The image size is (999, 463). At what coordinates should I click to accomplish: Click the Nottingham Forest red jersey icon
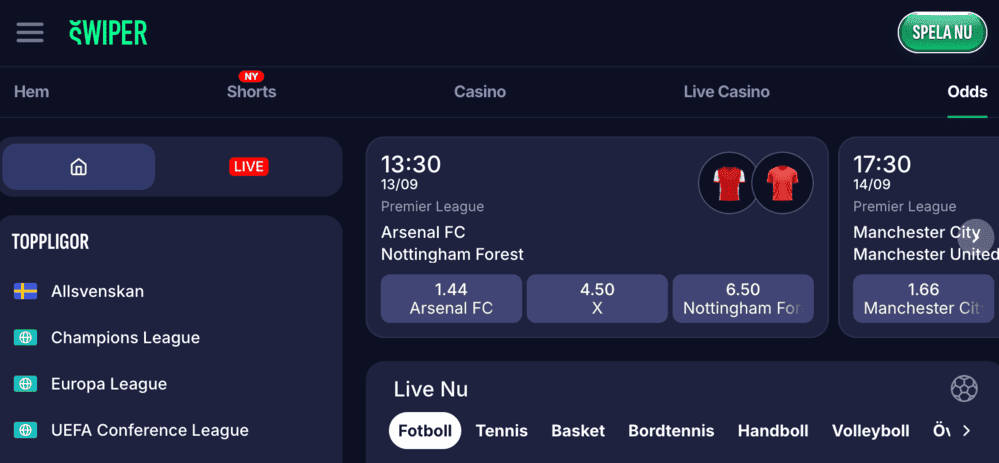coord(782,183)
